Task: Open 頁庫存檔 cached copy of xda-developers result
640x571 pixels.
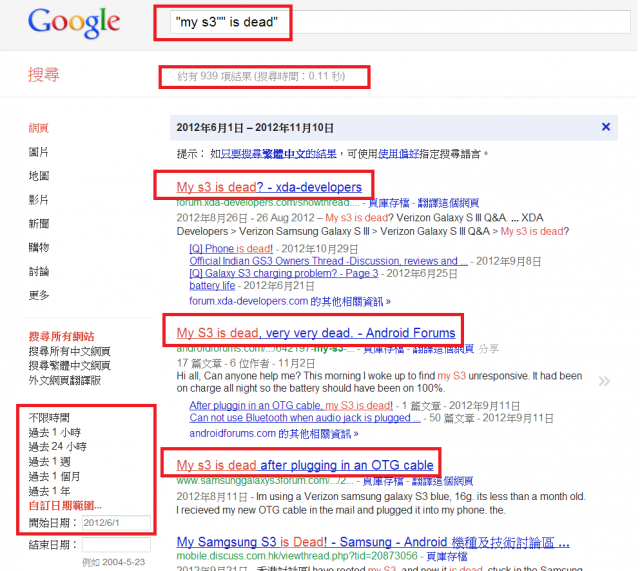Action: click(x=389, y=203)
